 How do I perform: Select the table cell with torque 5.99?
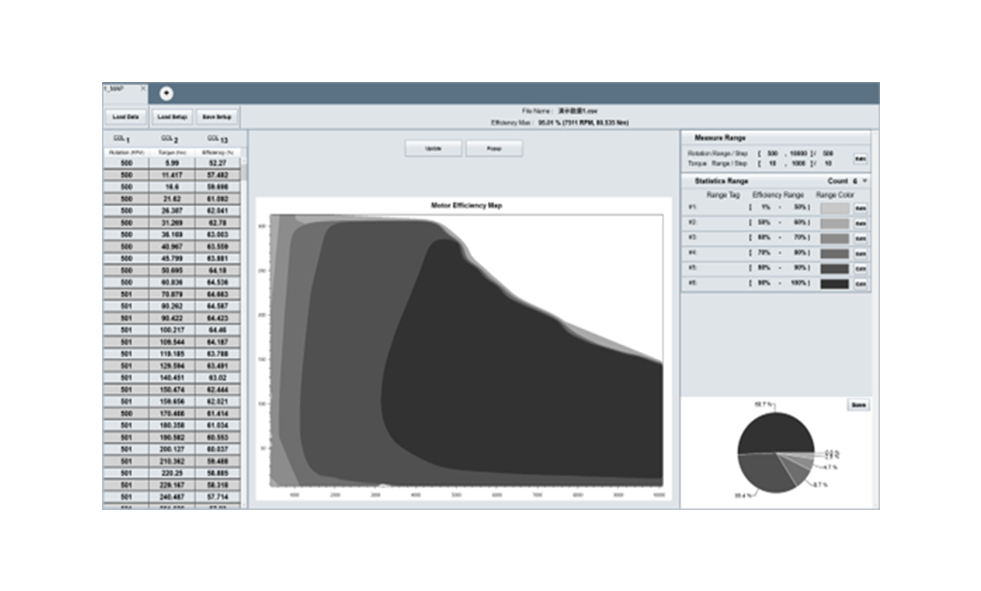(171, 163)
